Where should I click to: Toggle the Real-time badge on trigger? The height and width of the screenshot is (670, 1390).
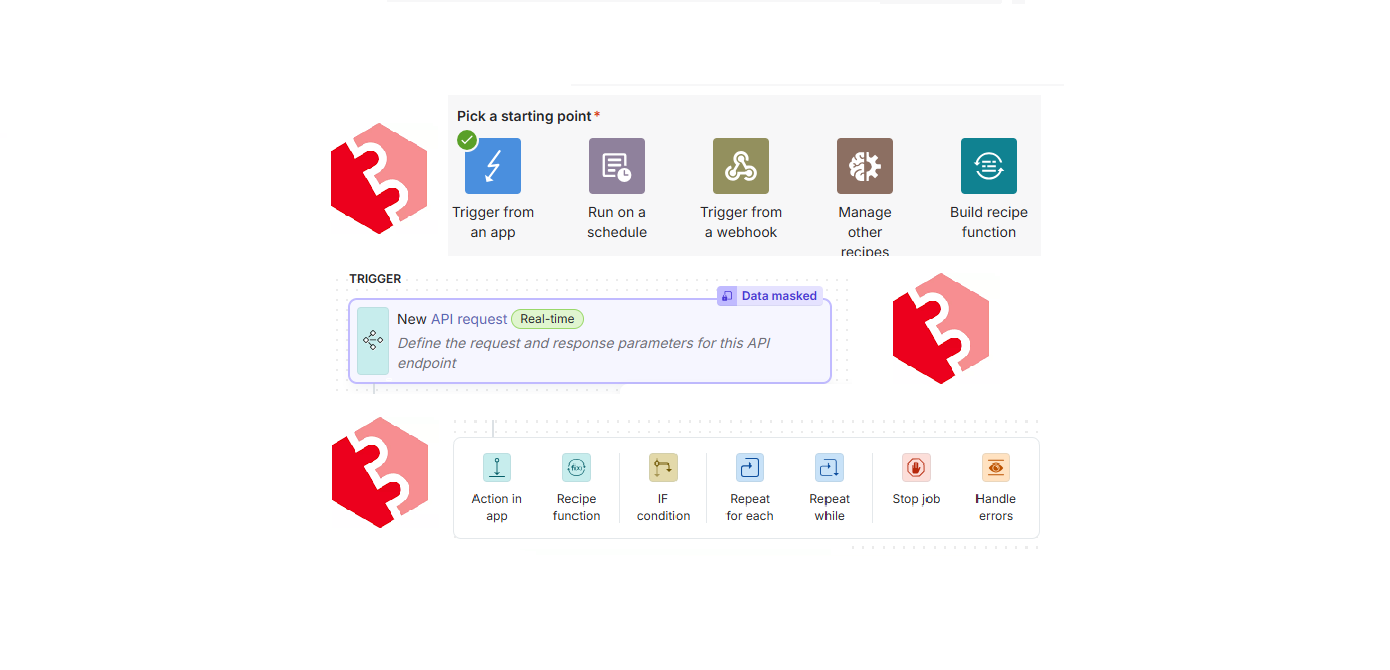coord(547,318)
